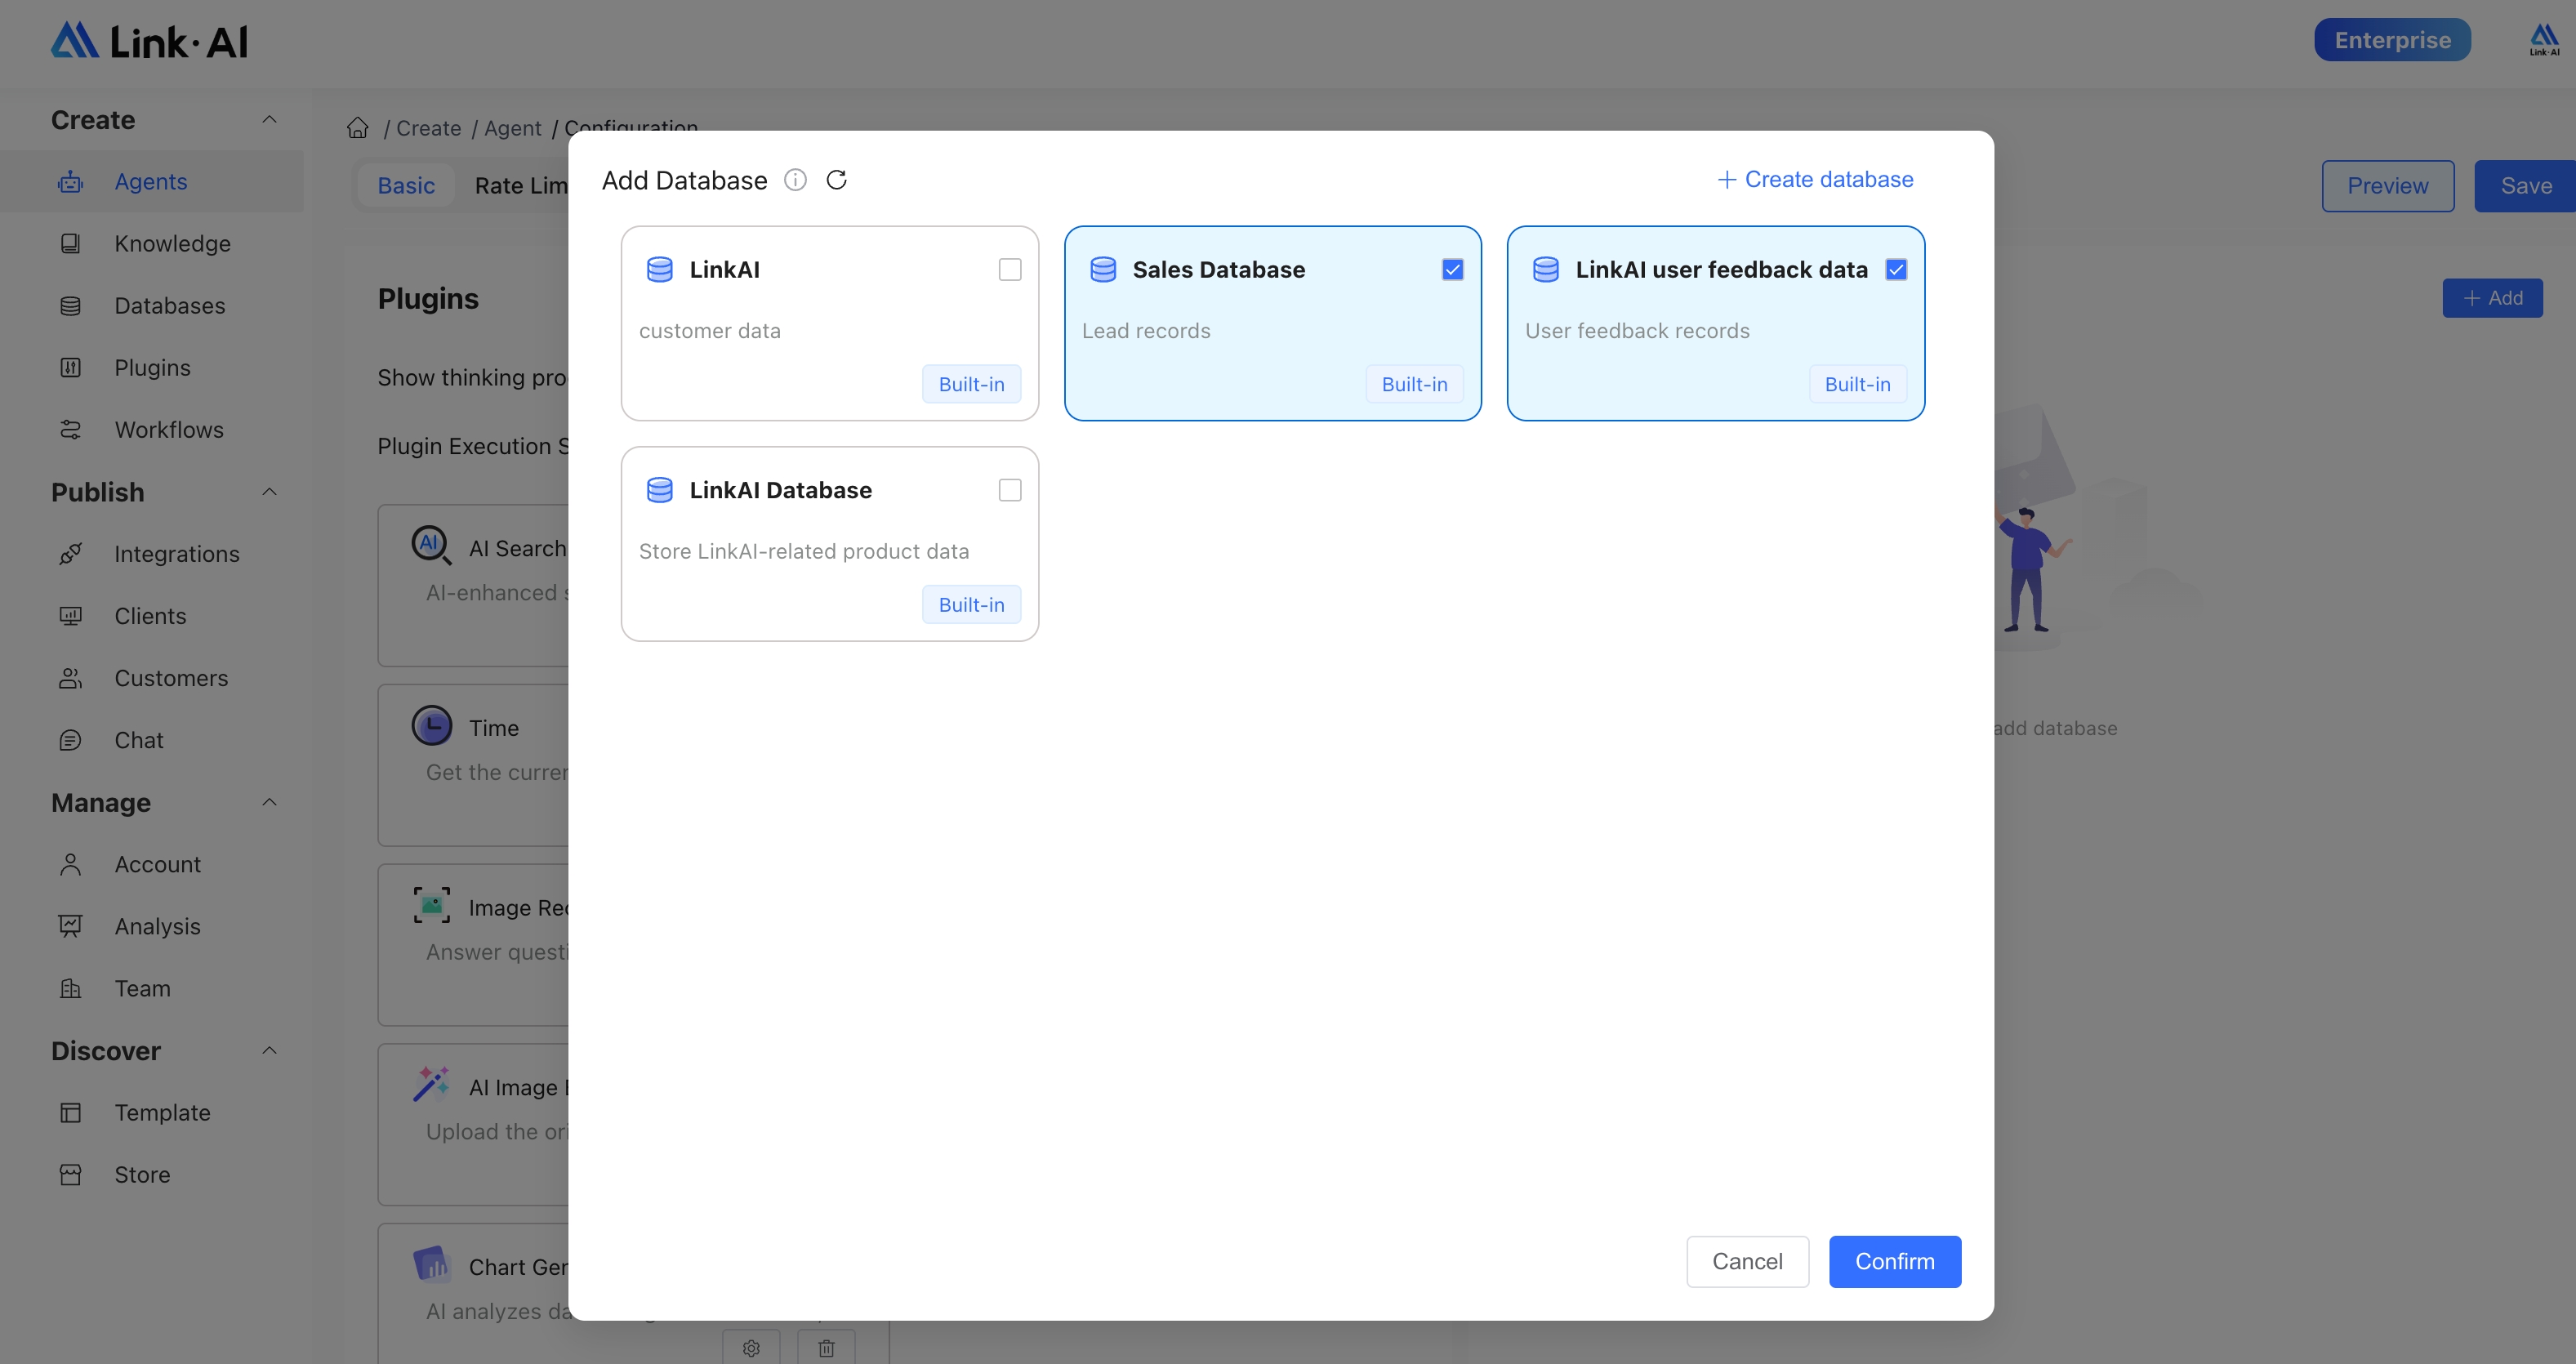The image size is (2576, 1364).
Task: Open the Clients sidebar icon
Action: [x=70, y=616]
